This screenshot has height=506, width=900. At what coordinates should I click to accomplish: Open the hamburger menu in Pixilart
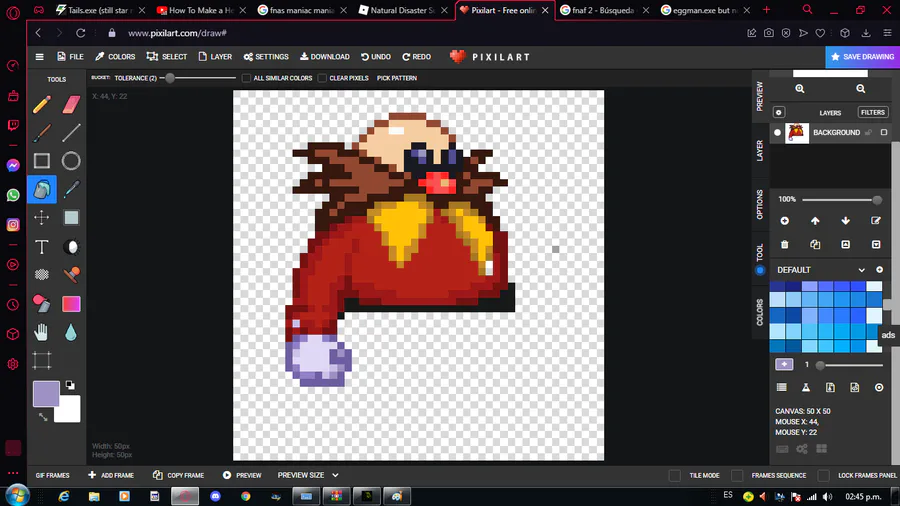tap(40, 57)
